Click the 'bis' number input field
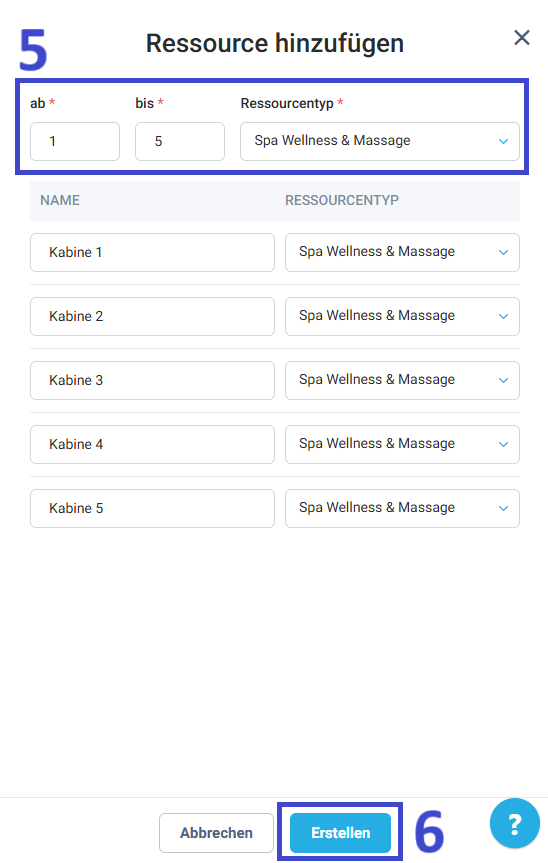Viewport: 548px width, 863px height. tap(180, 141)
